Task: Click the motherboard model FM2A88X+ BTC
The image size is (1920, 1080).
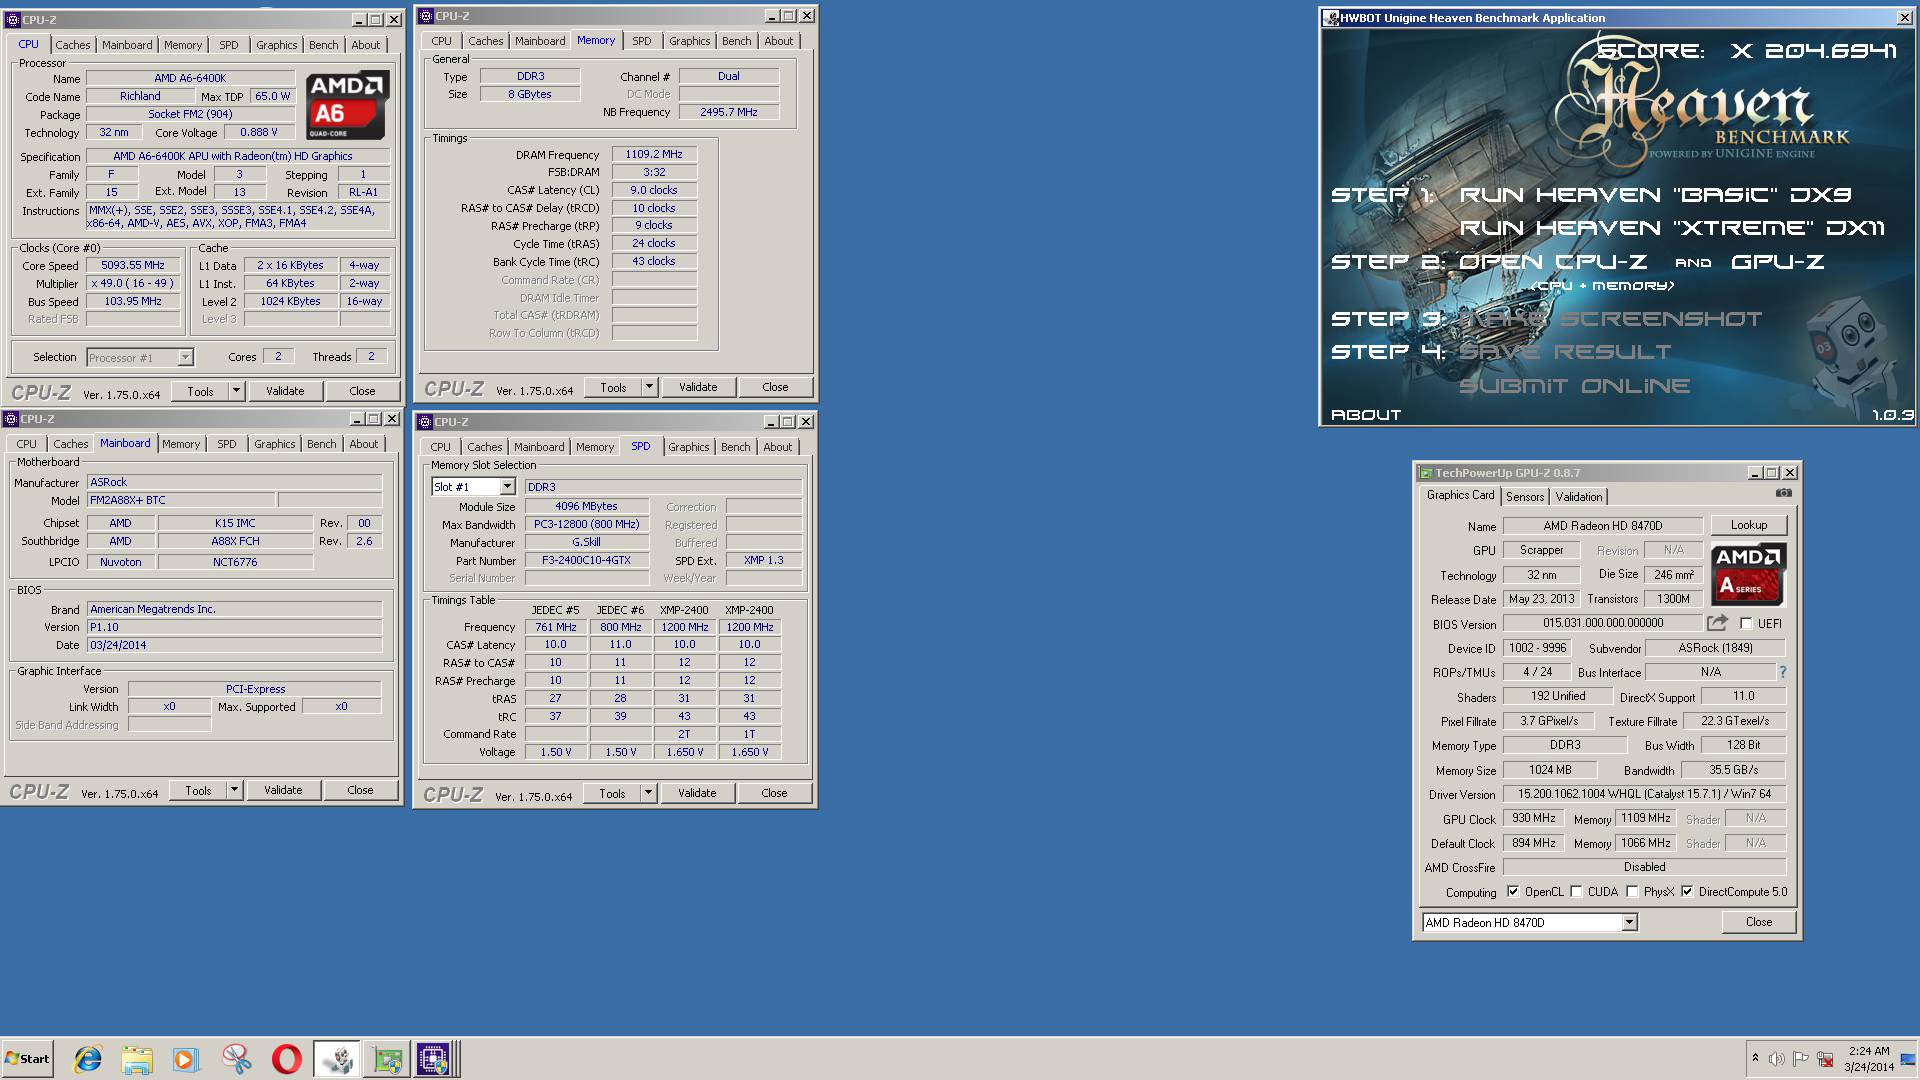Action: point(181,500)
